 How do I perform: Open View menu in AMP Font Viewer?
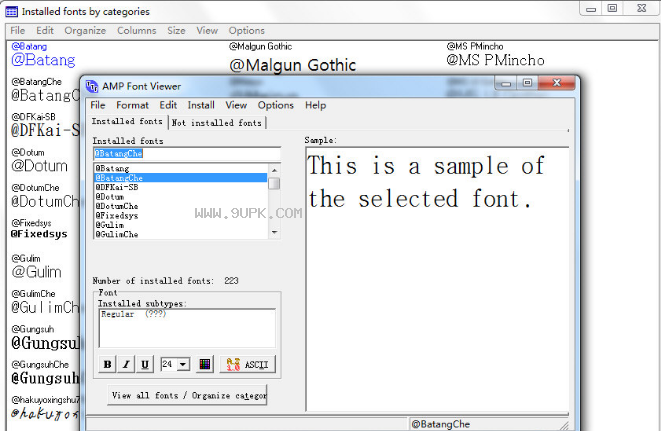point(236,105)
